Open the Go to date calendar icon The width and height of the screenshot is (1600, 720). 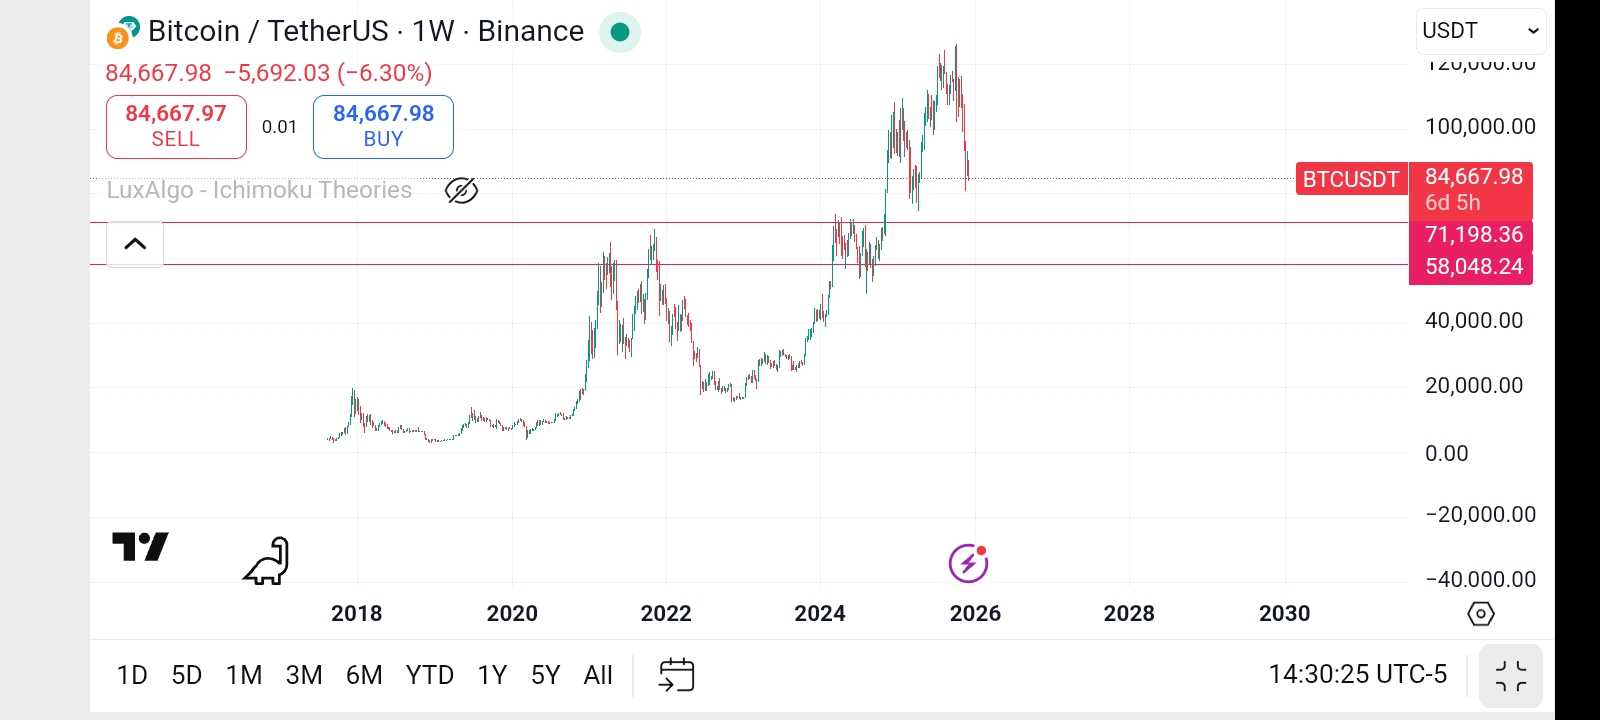tap(676, 675)
